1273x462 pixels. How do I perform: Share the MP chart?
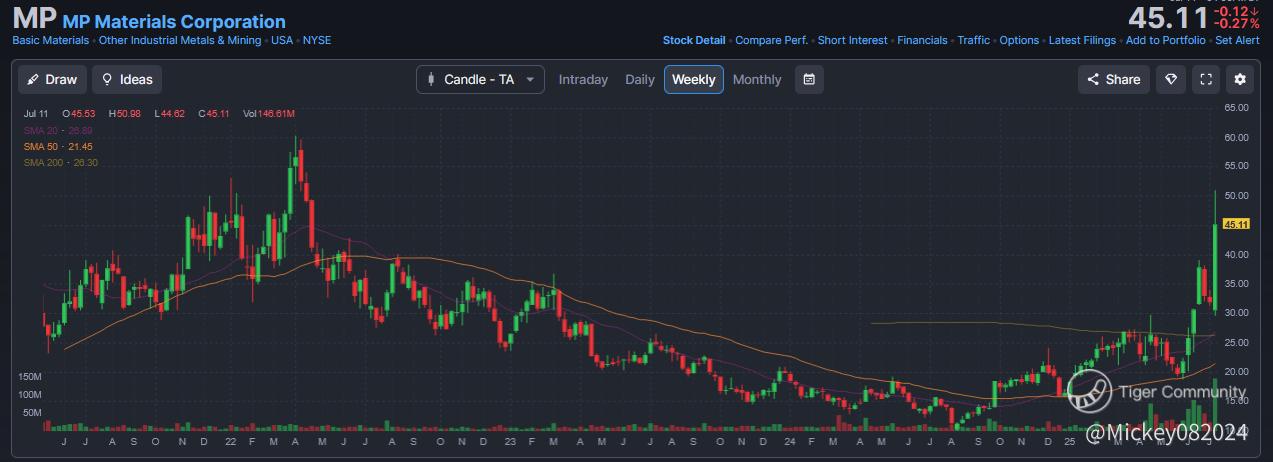(1113, 79)
